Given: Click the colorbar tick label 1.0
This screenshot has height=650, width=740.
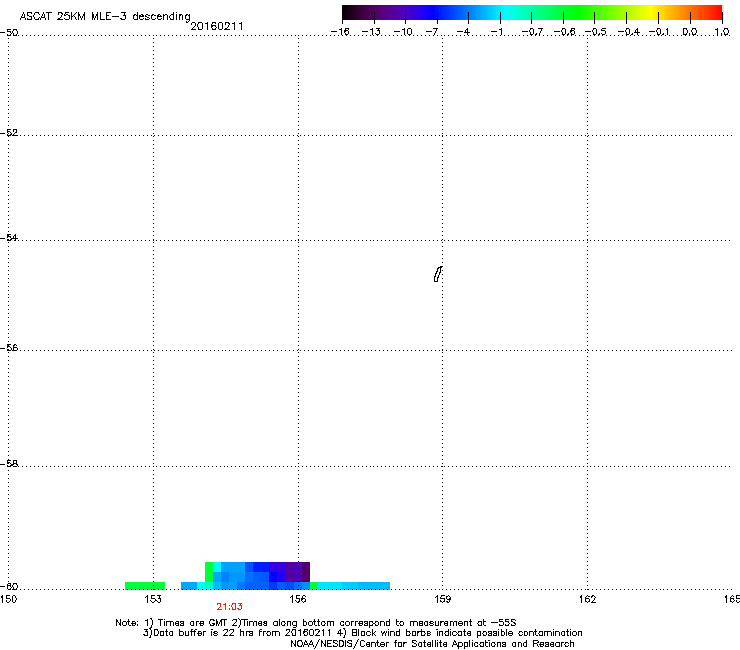Looking at the screenshot, I should (x=722, y=32).
